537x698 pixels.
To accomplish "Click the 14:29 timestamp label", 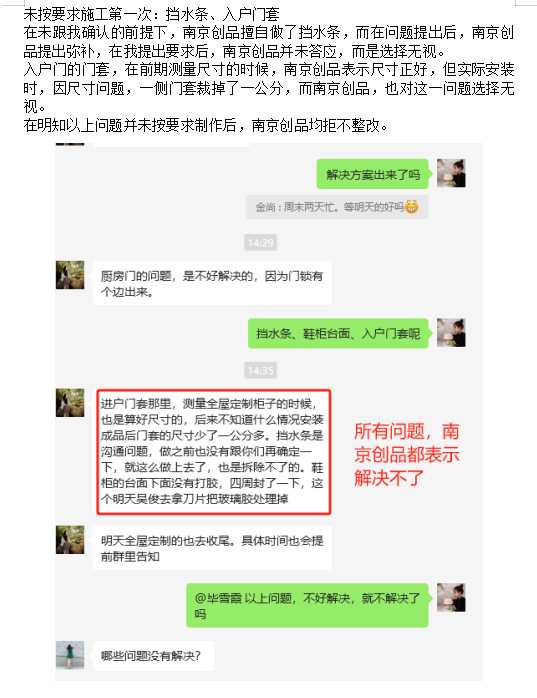I will [x=261, y=243].
